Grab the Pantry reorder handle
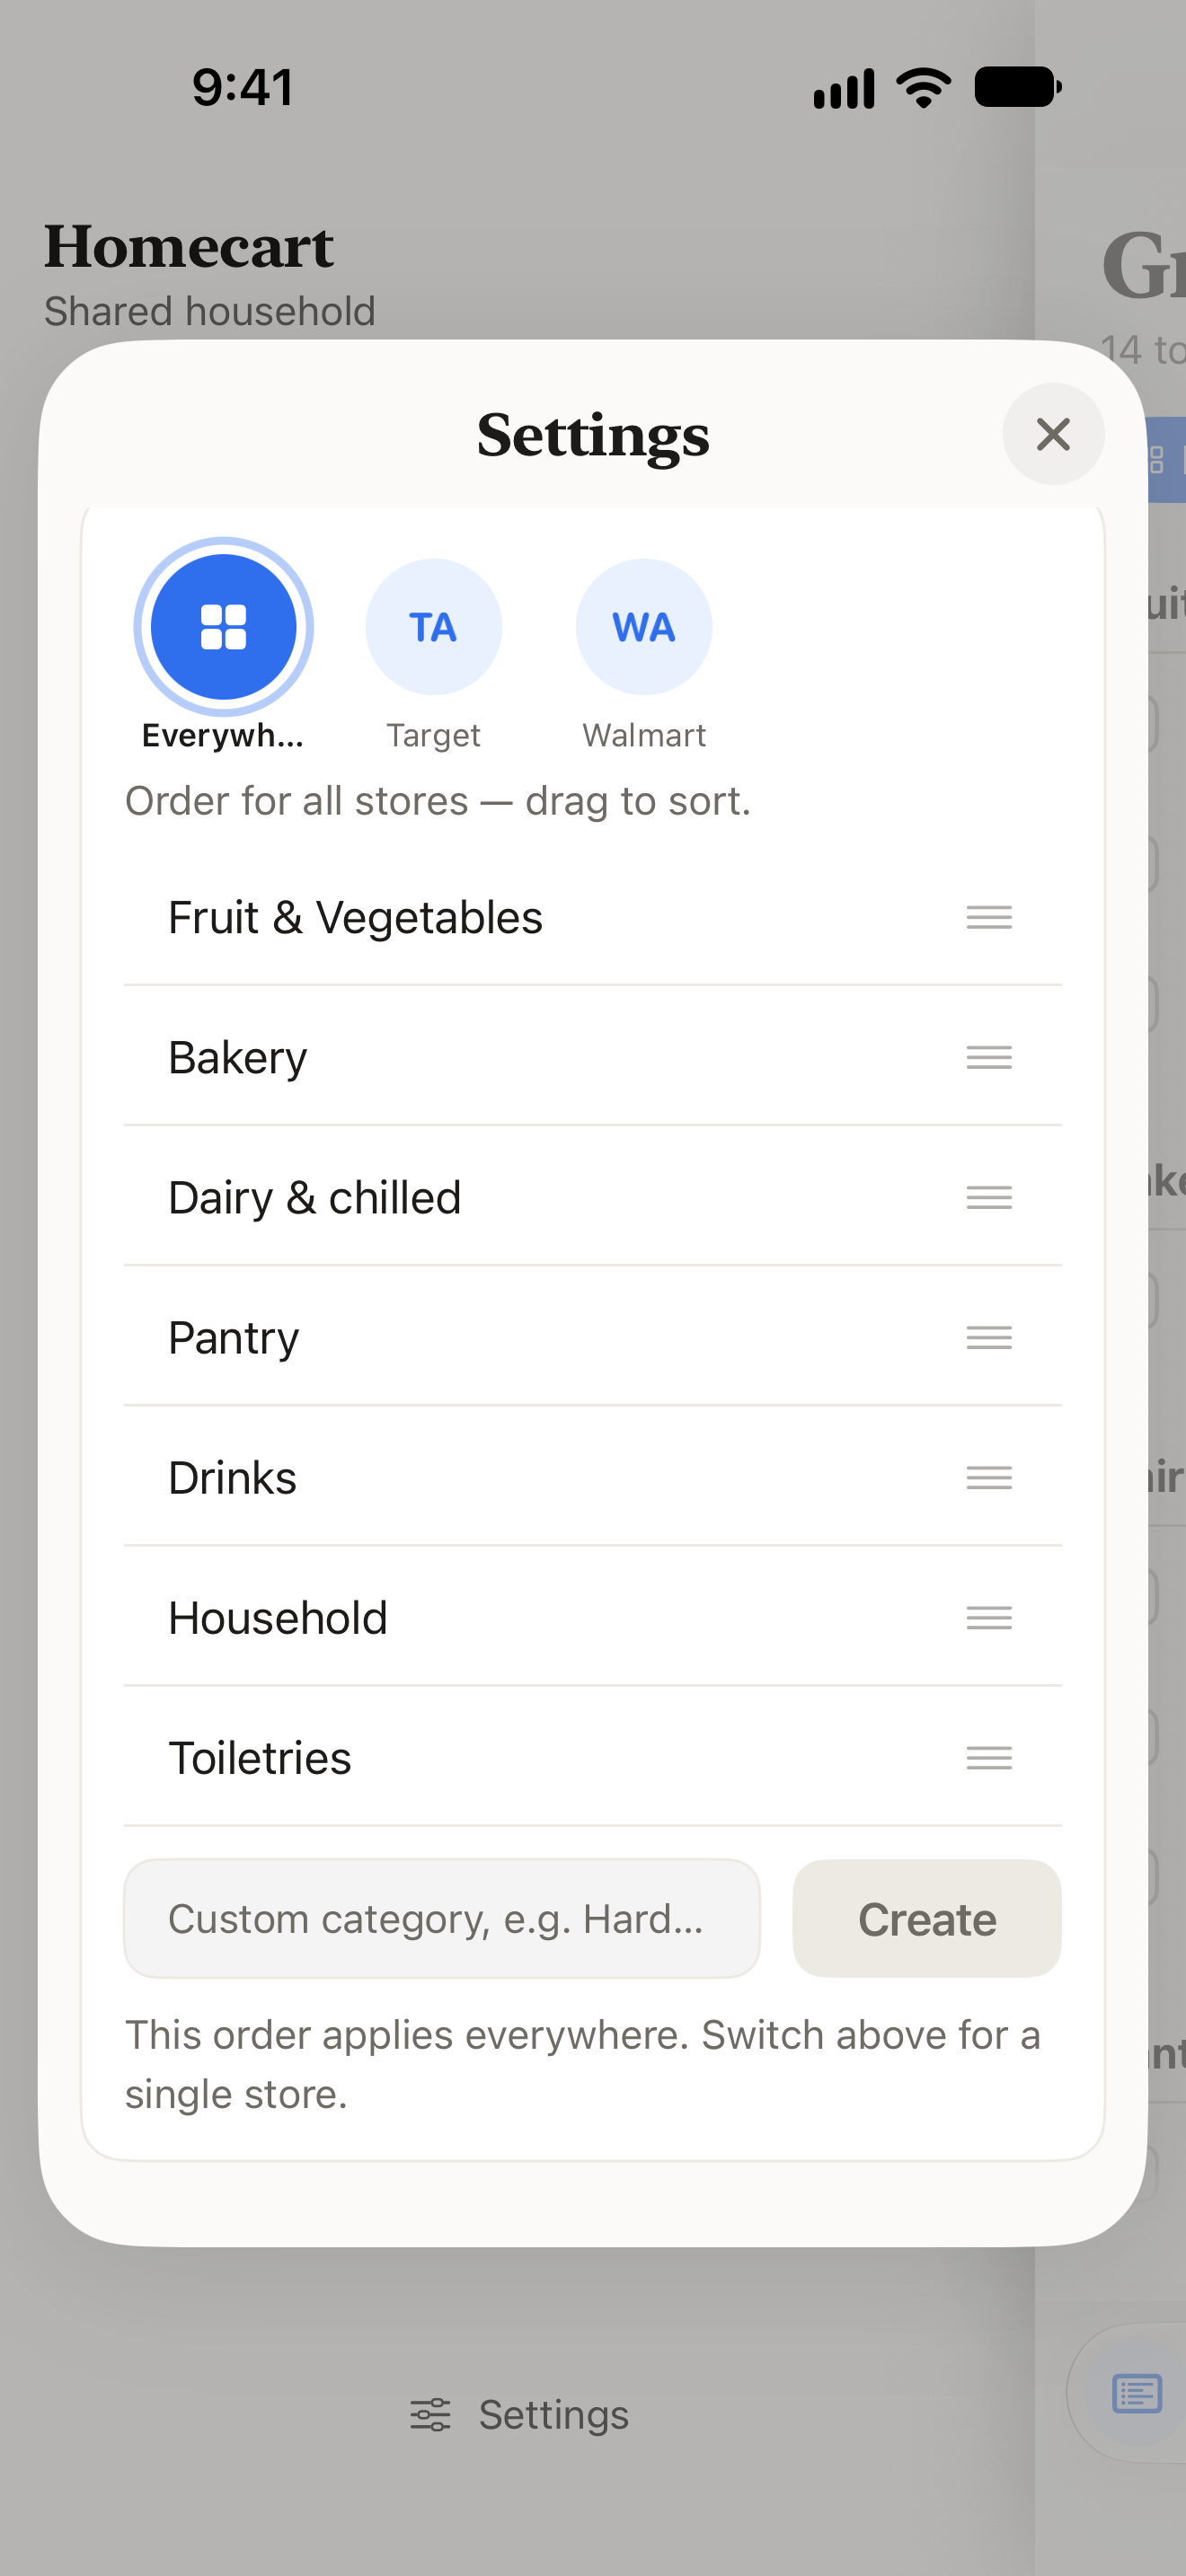This screenshot has width=1186, height=2576. coord(989,1337)
